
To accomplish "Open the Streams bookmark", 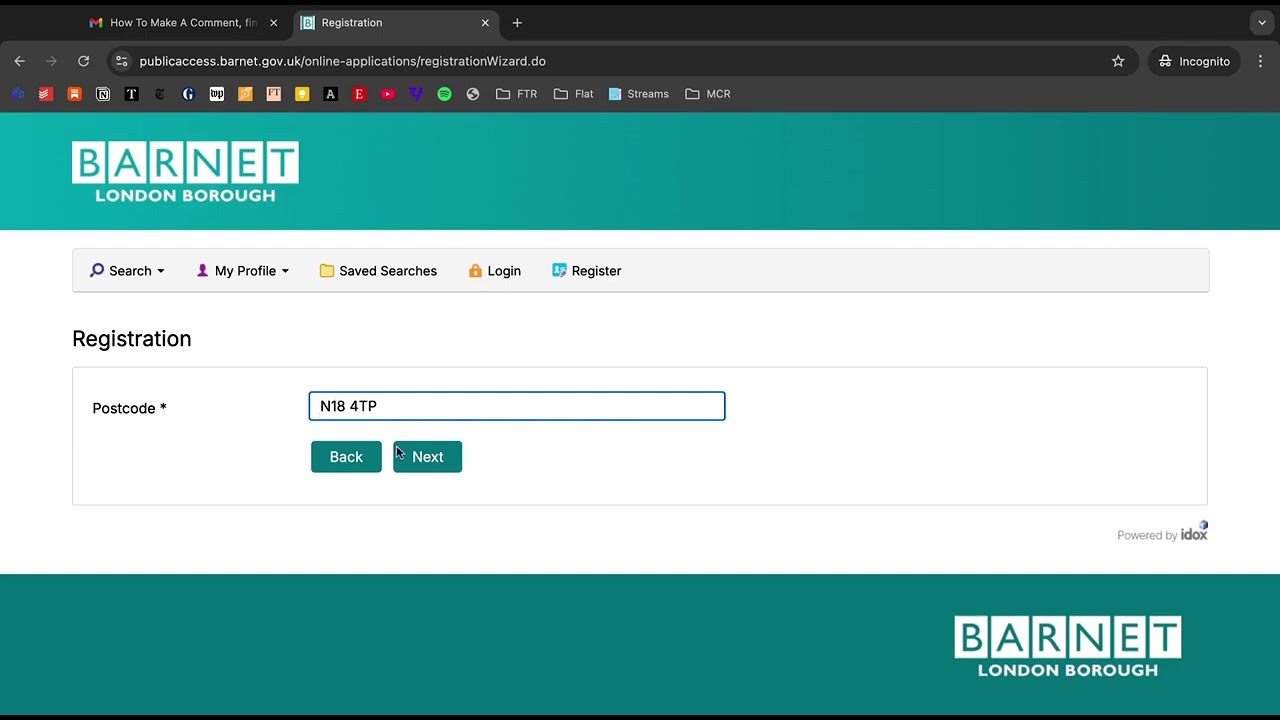I will 639,94.
